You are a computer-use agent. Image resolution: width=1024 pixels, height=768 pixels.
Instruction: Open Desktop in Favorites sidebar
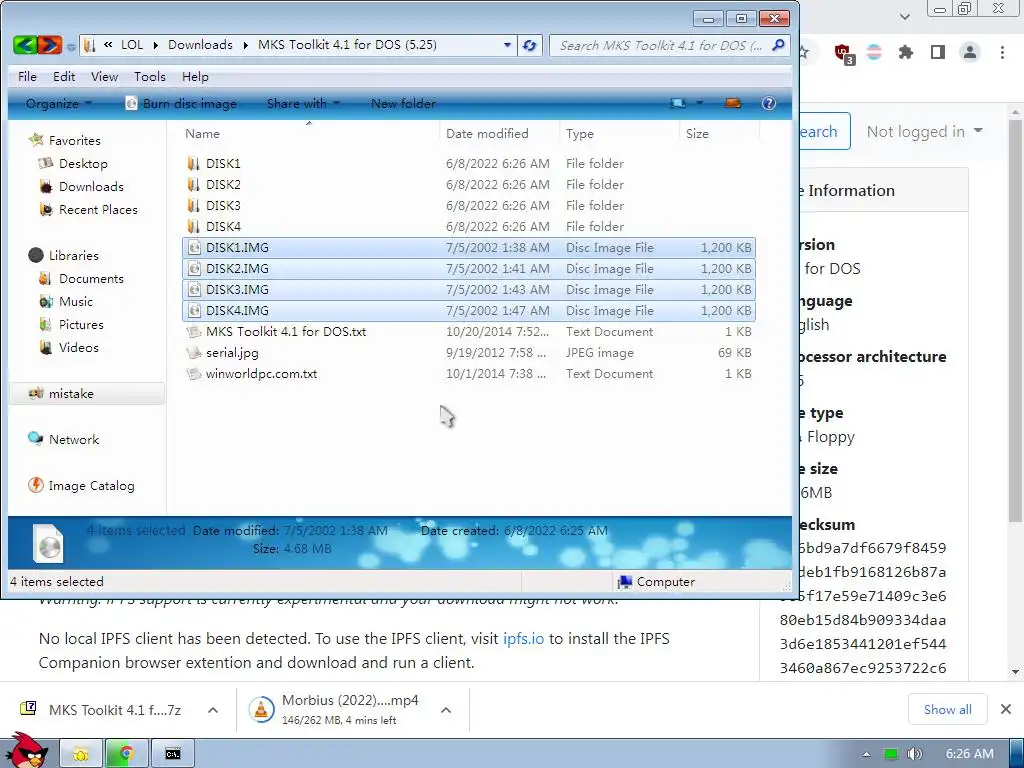pos(83,163)
